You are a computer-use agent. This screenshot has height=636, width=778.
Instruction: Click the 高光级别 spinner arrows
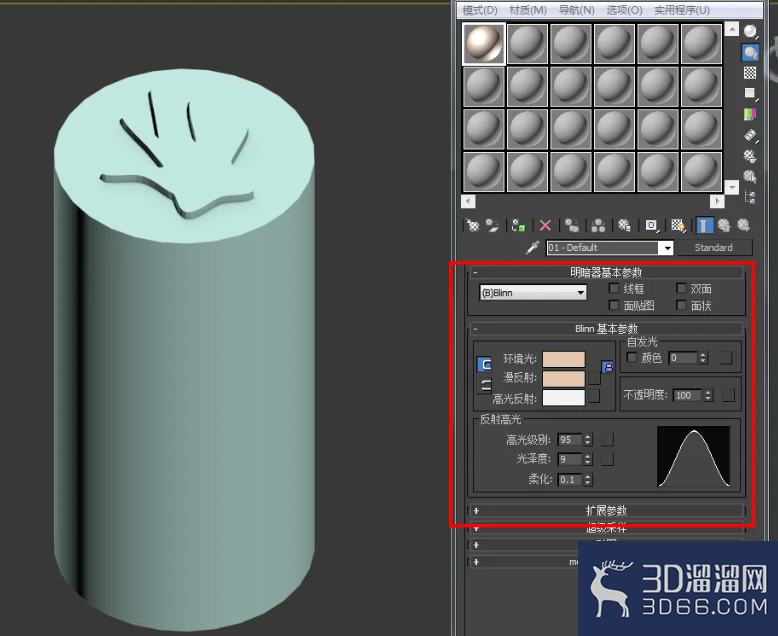tap(588, 440)
